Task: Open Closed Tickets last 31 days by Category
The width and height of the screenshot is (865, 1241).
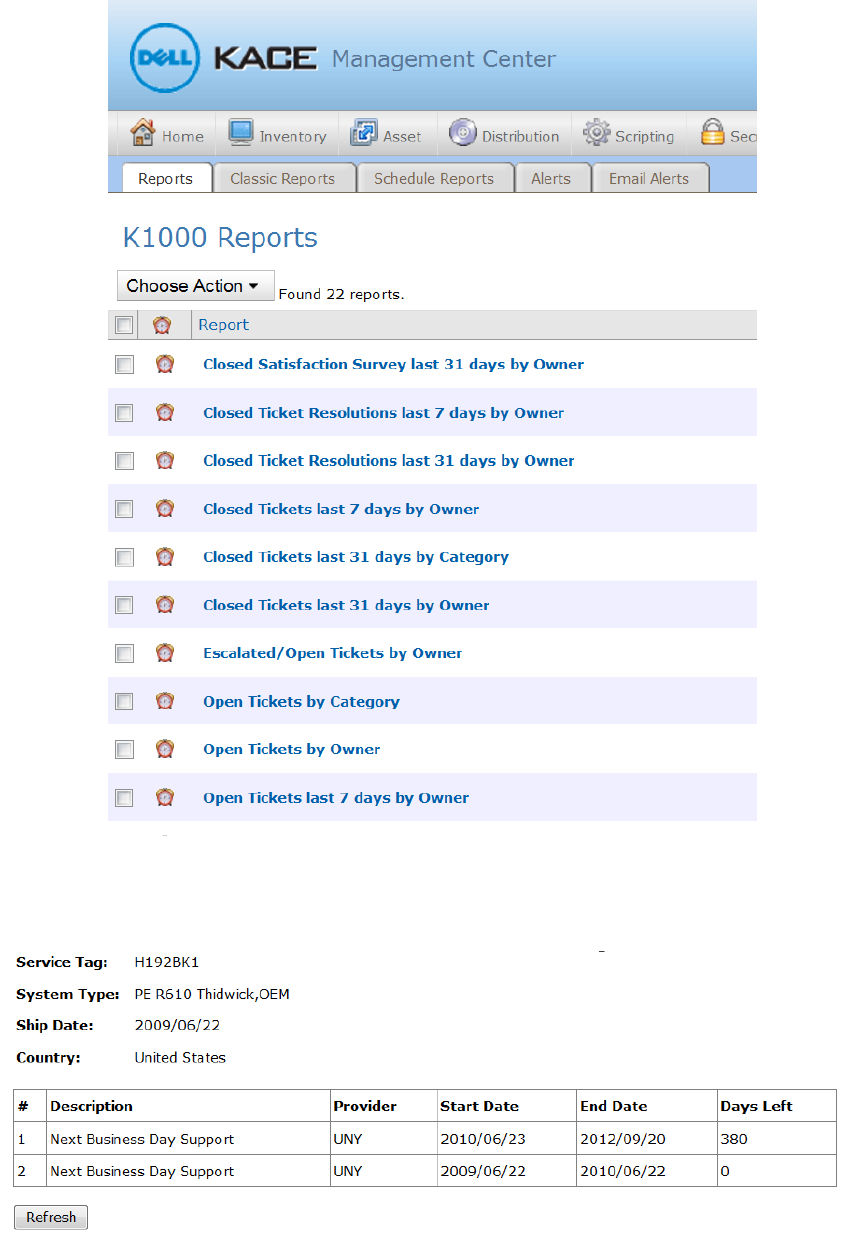Action: [356, 556]
